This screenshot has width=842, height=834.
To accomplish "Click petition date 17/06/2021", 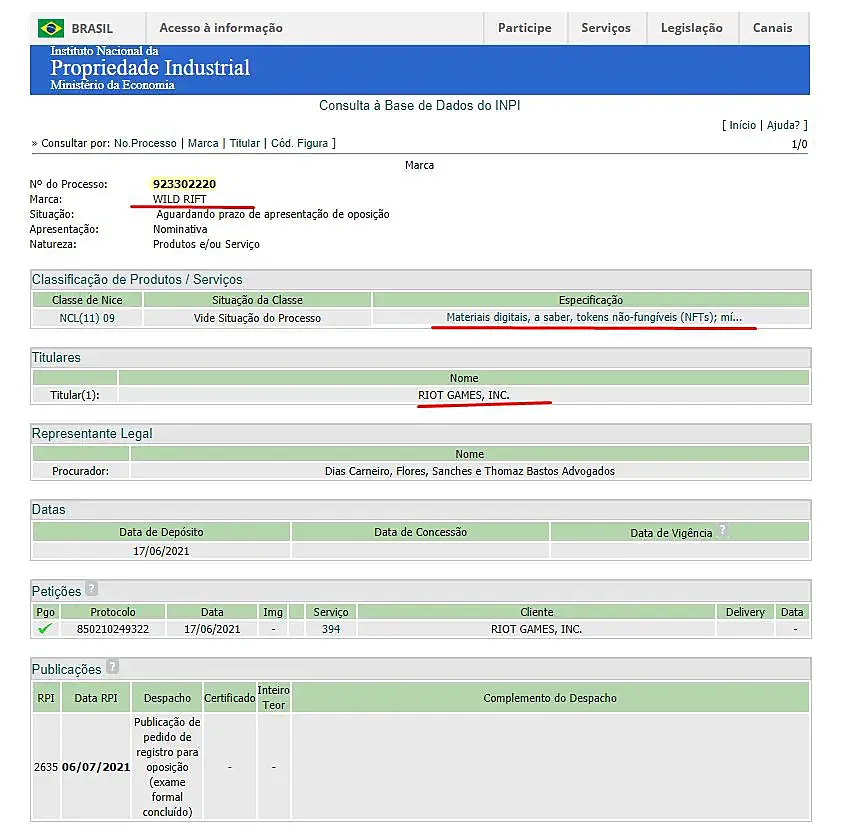I will point(212,629).
